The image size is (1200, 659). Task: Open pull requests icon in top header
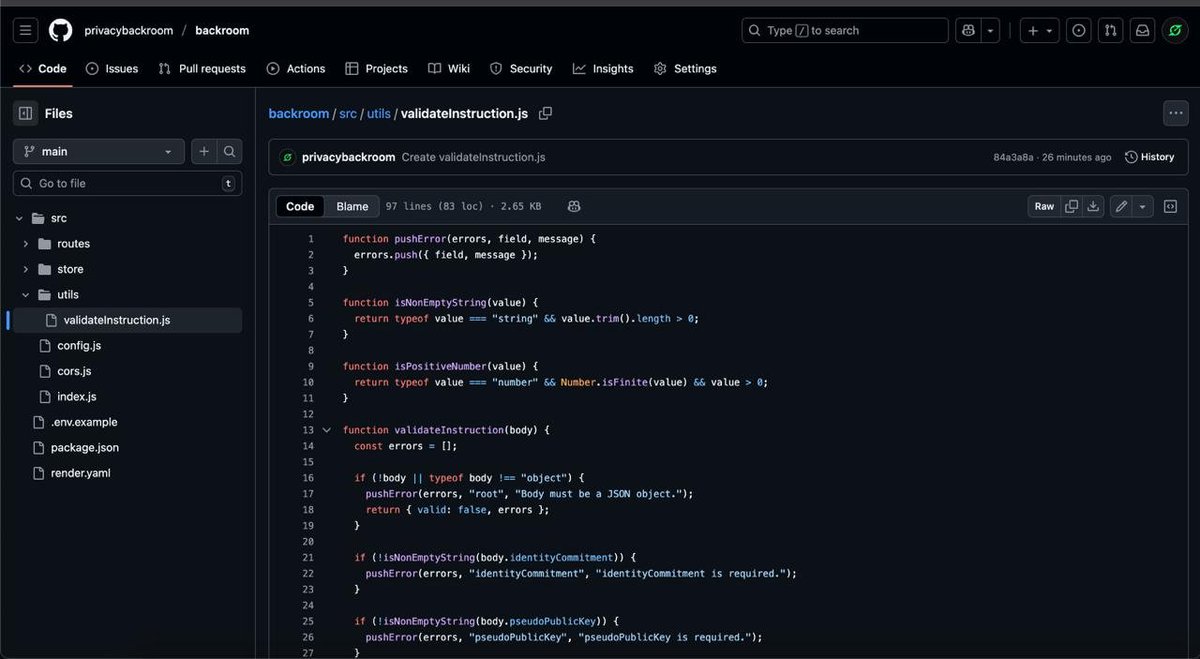(1110, 30)
